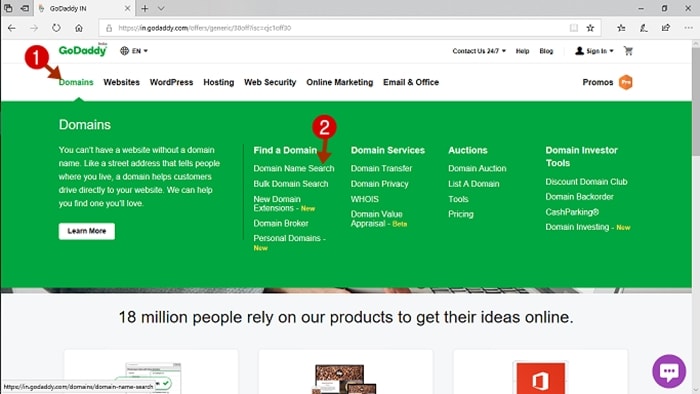Show tab previews chevron

pyautogui.click(x=161, y=8)
